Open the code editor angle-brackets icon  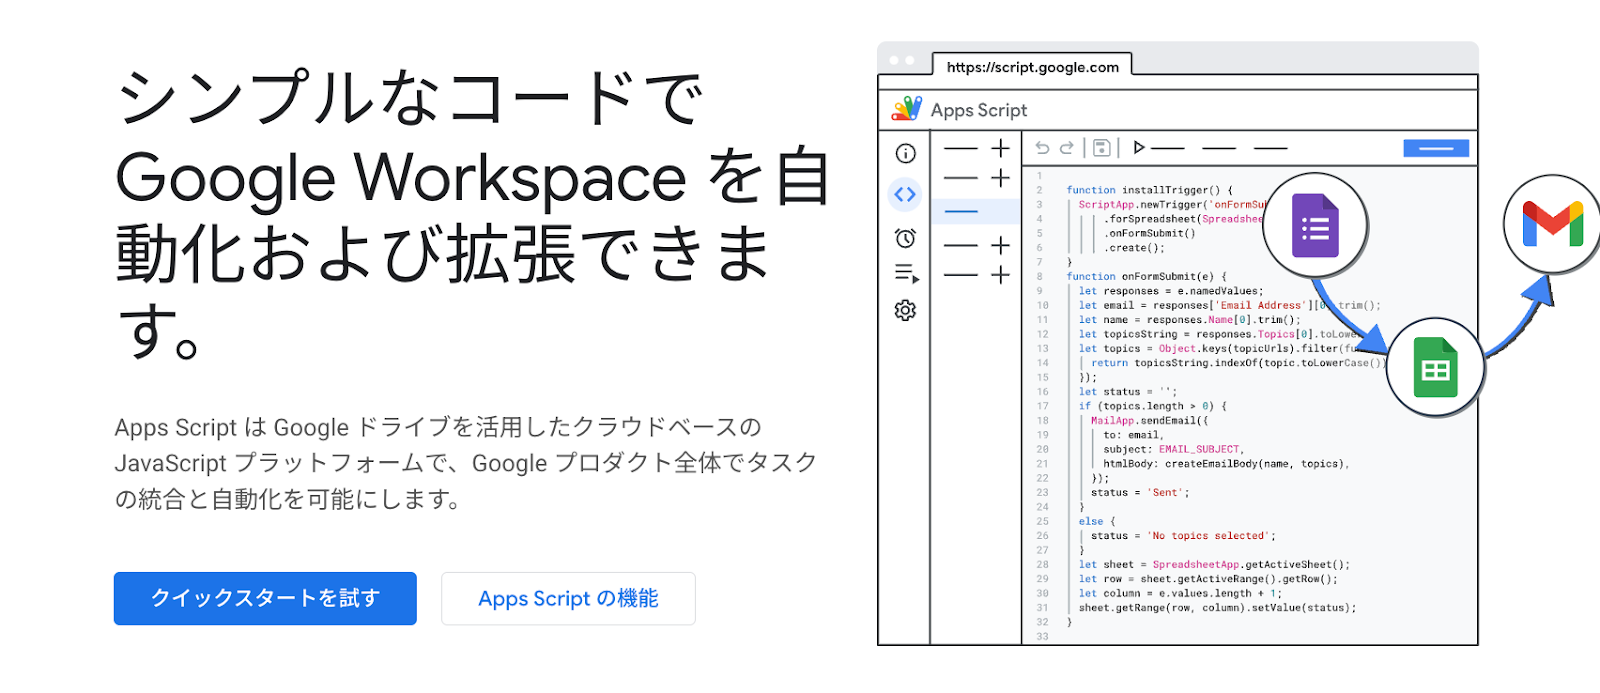point(905,194)
